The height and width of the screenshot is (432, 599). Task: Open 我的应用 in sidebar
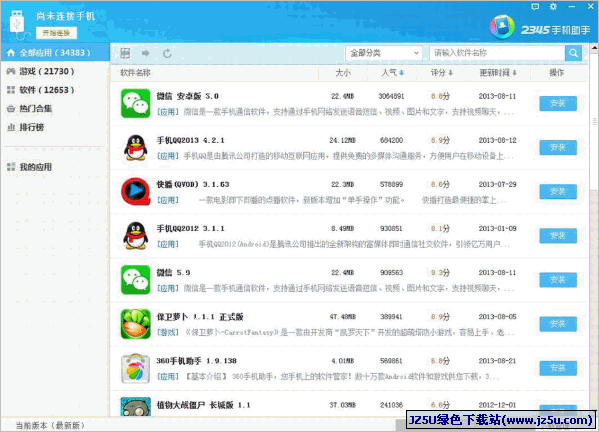[x=55, y=167]
